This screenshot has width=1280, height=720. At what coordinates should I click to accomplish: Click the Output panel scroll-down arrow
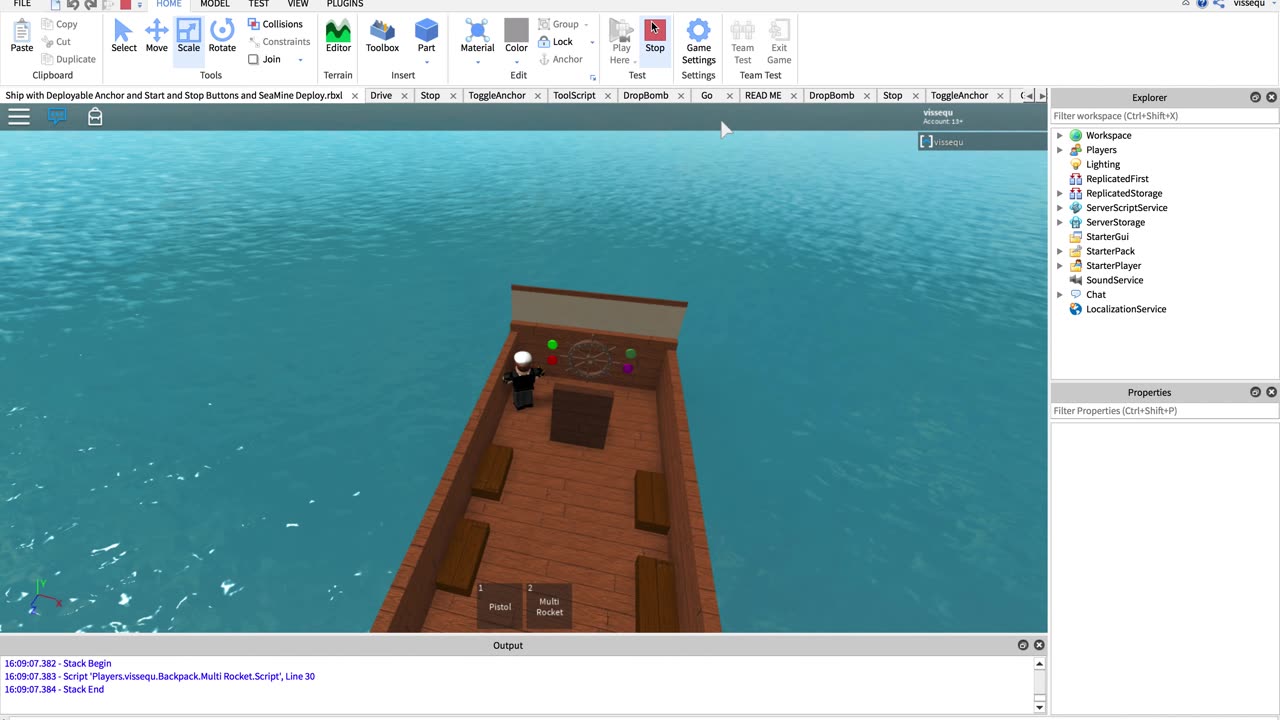pos(1039,707)
